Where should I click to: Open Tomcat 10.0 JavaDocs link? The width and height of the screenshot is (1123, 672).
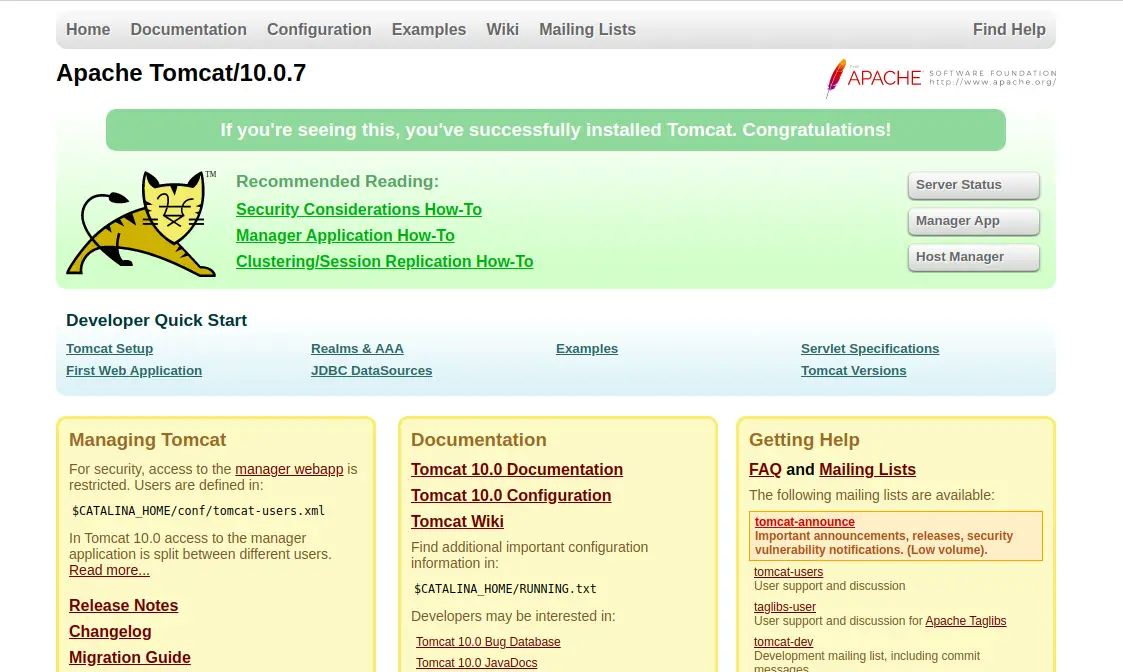click(x=477, y=663)
